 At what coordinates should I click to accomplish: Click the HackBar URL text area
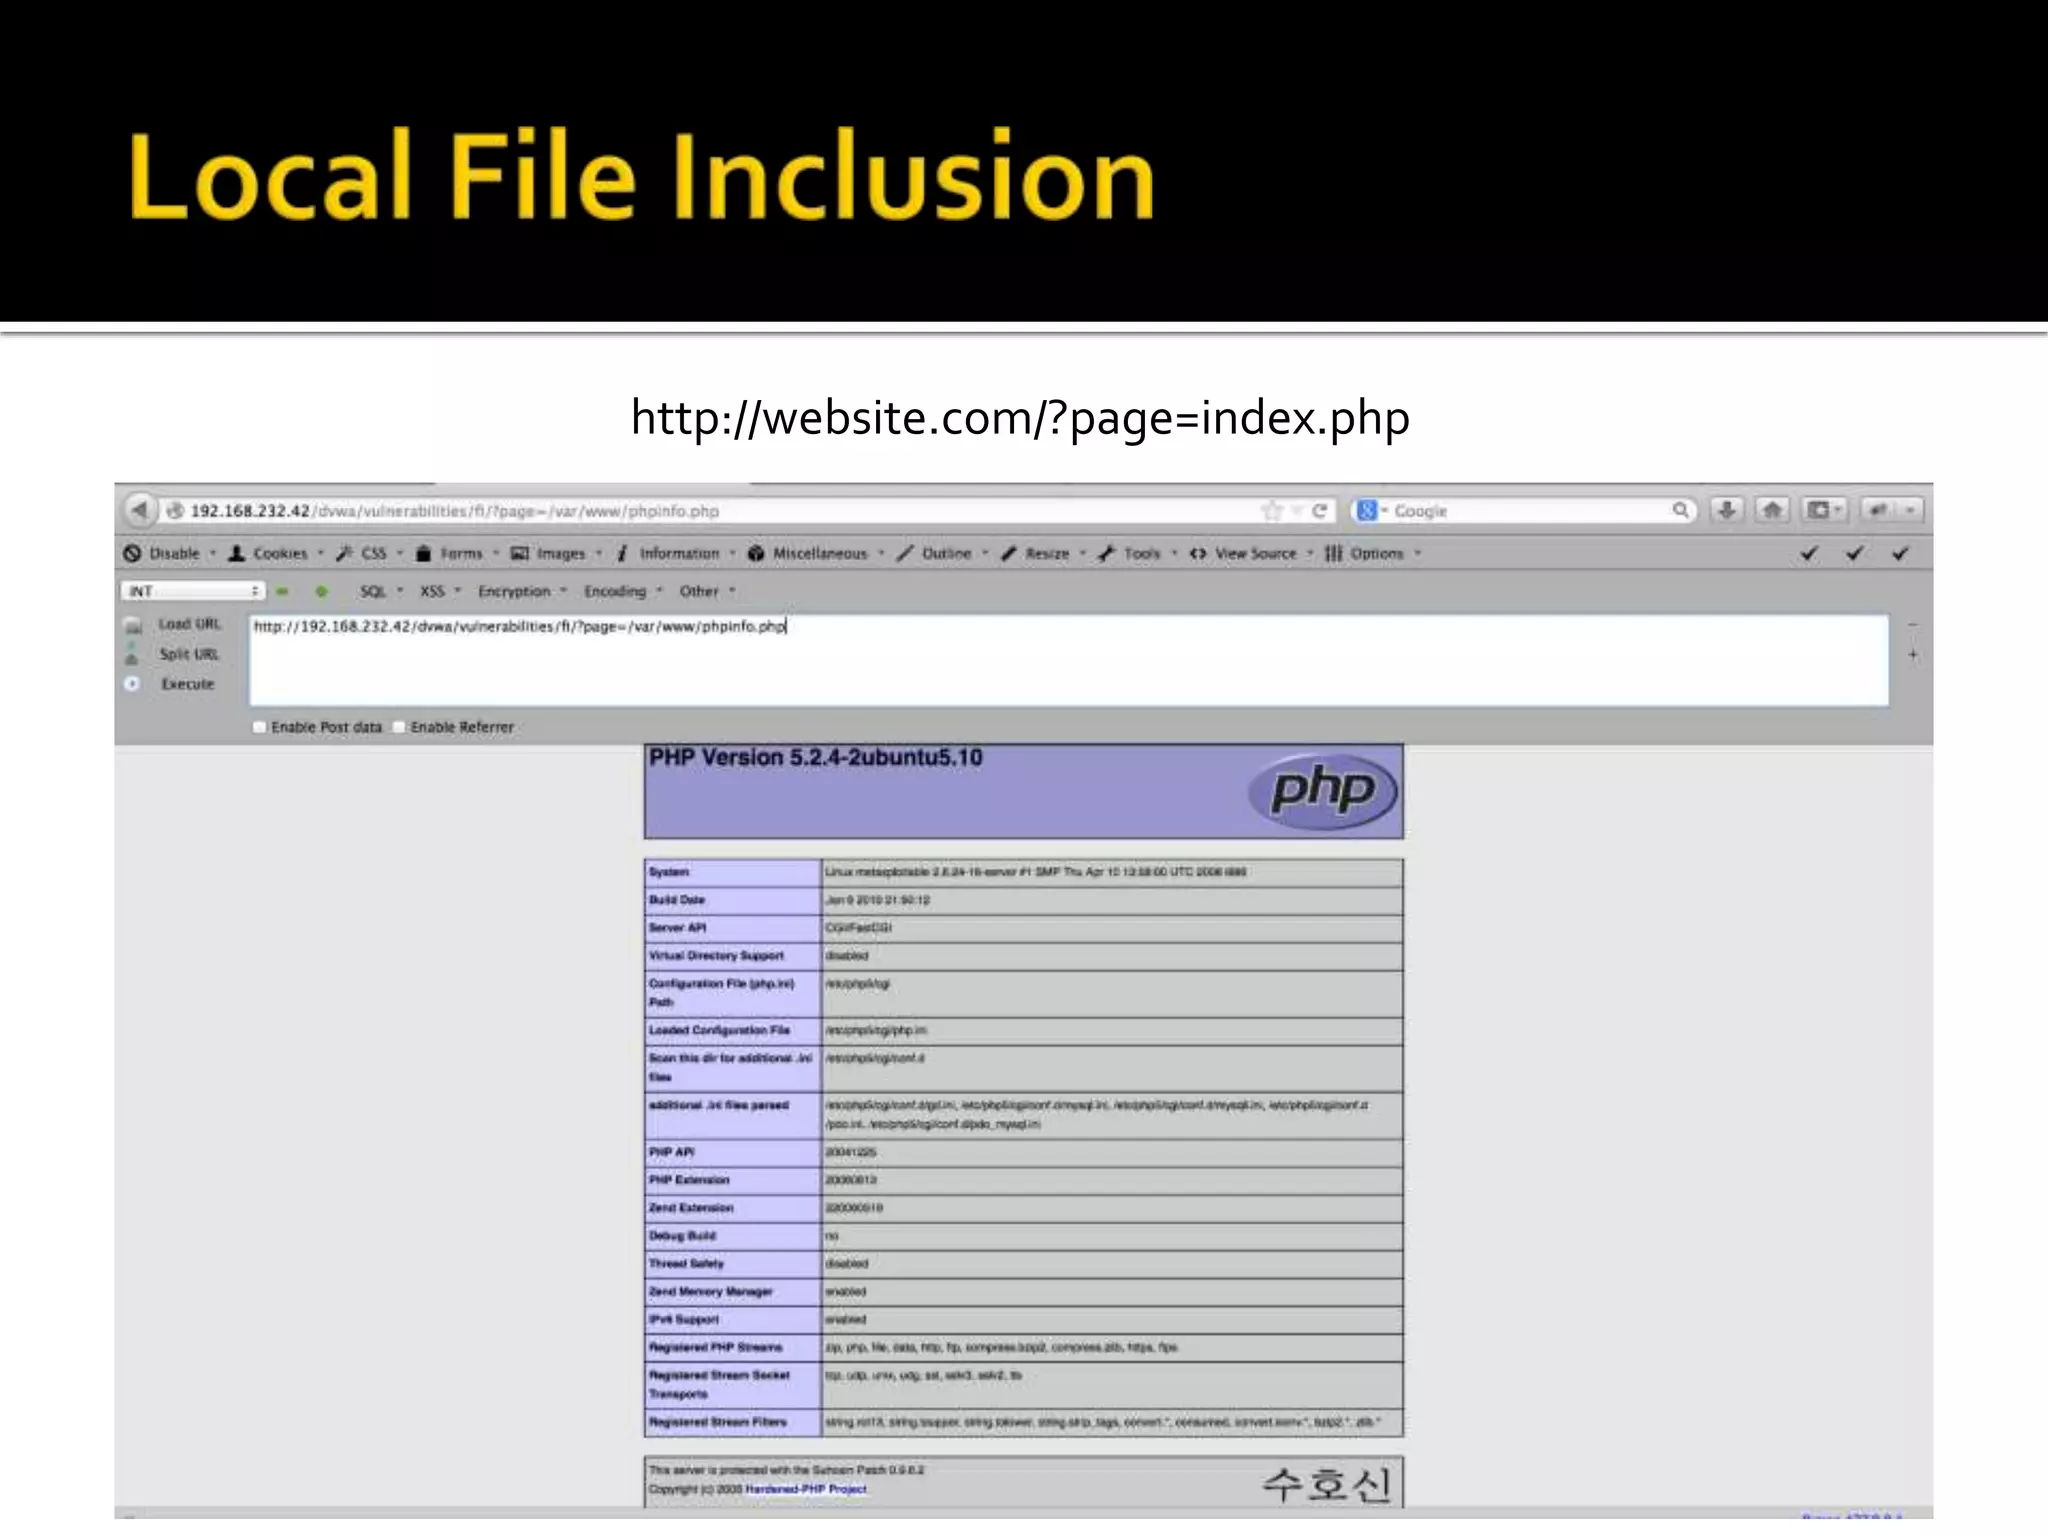pos(1068,660)
